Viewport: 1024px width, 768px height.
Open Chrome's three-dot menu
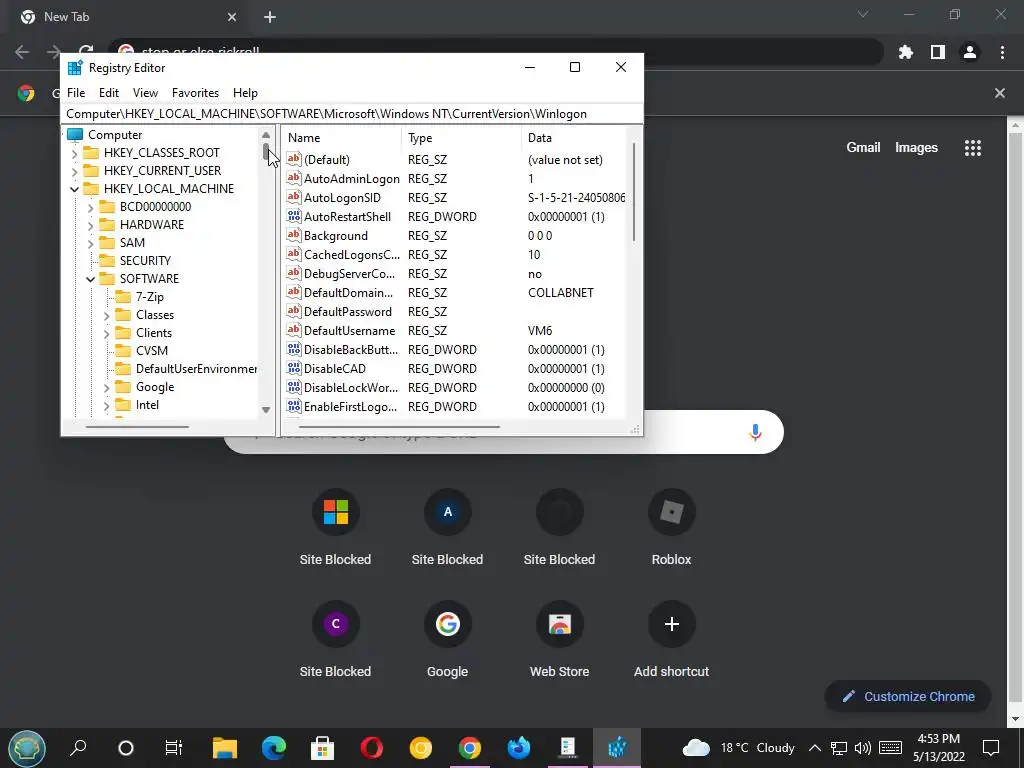tap(1002, 52)
